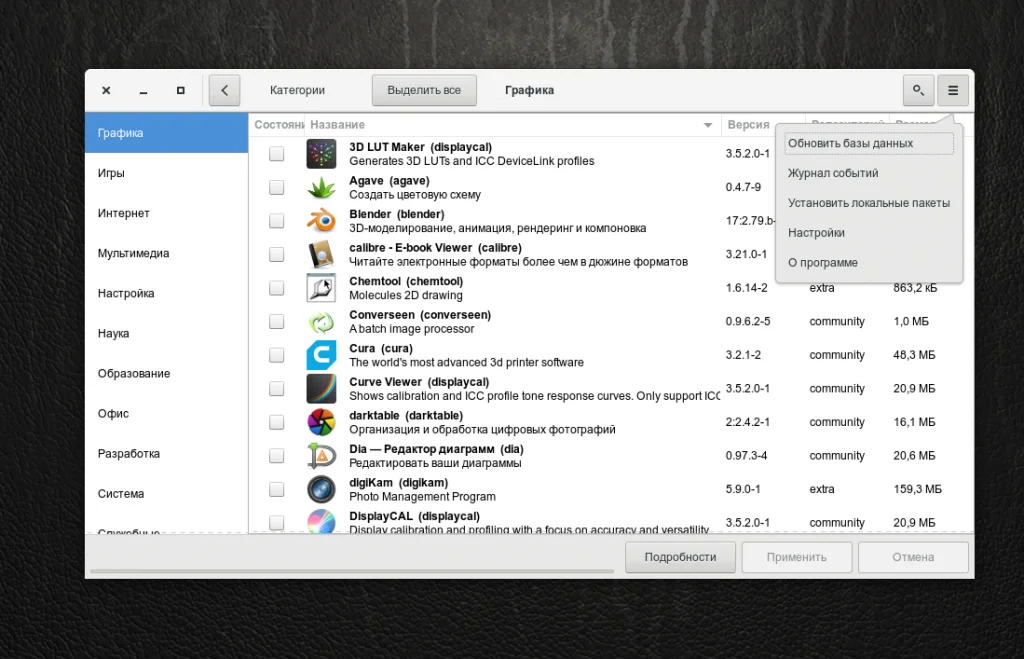
Task: Click the Состояние column header
Action: (x=278, y=125)
